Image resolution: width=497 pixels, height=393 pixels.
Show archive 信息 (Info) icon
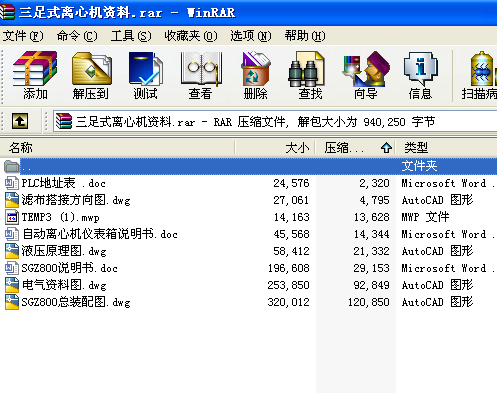[421, 69]
